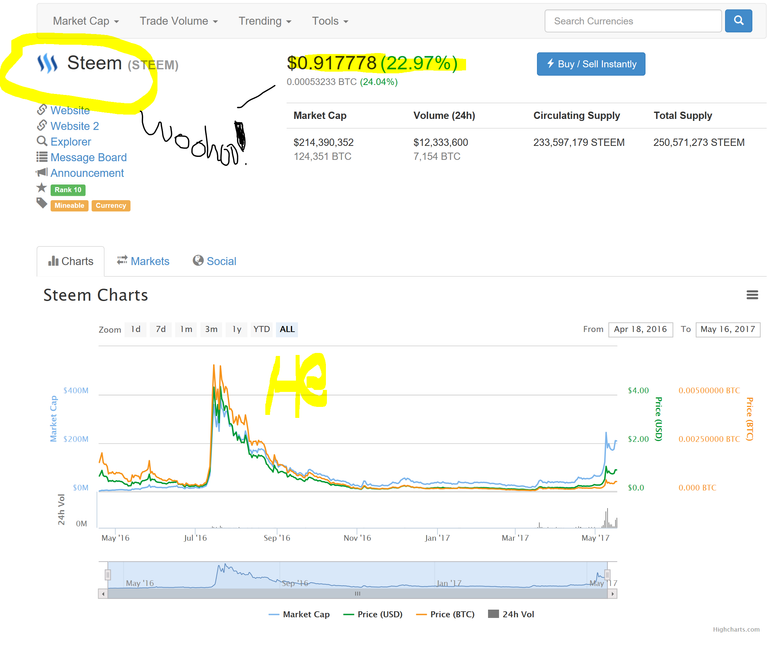768x647 pixels.
Task: Open the Market Cap dropdown menu
Action: click(86, 21)
